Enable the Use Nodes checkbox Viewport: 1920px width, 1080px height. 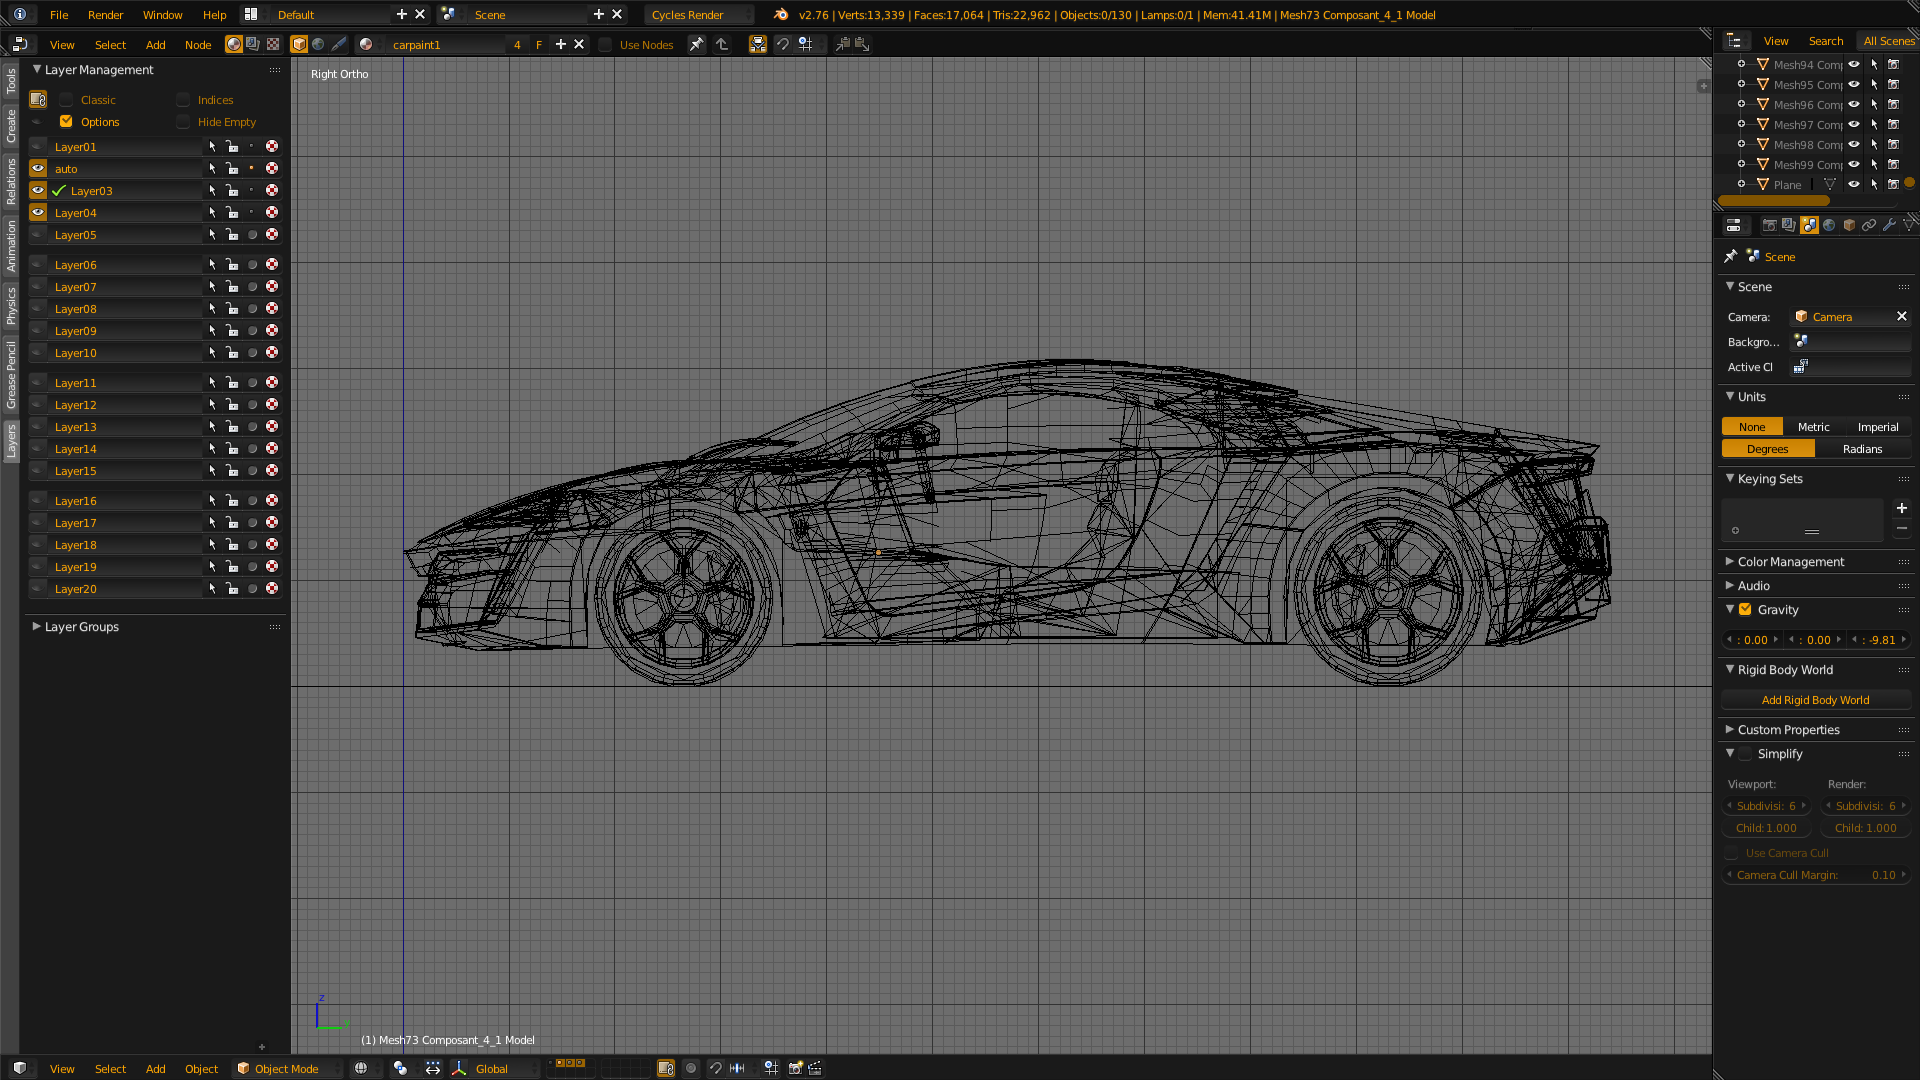(x=605, y=45)
